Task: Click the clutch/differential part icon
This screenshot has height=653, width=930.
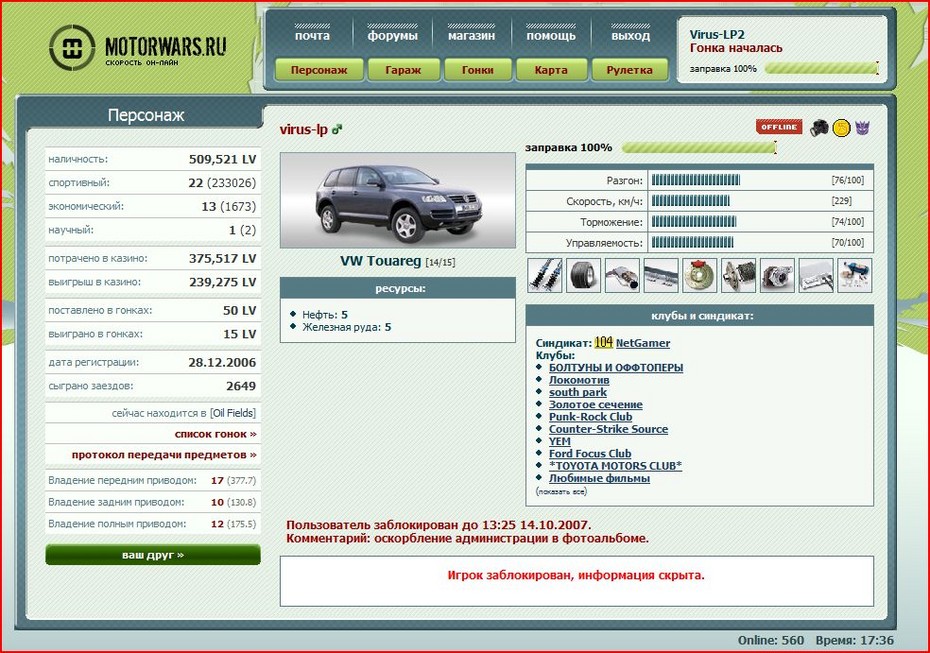Action: coord(738,275)
